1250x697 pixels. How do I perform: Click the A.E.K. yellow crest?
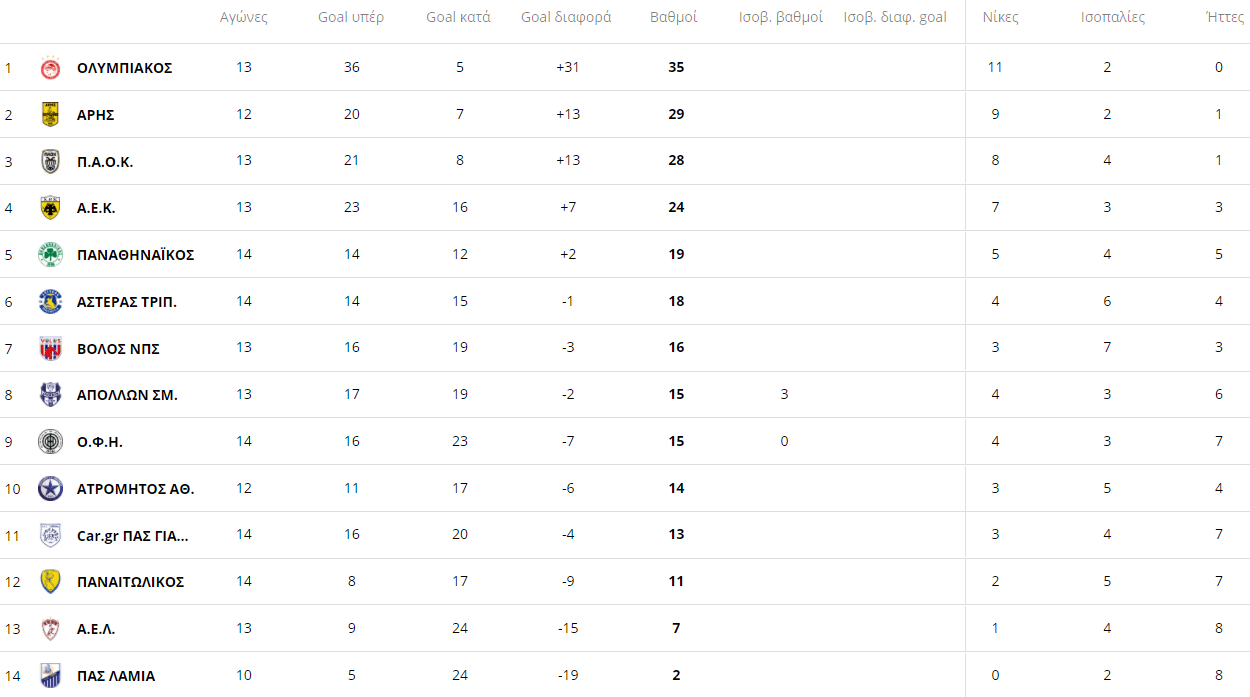click(50, 208)
